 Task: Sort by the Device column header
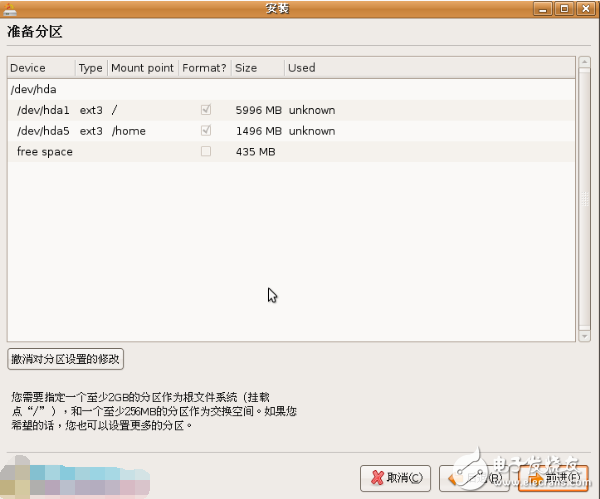41,68
